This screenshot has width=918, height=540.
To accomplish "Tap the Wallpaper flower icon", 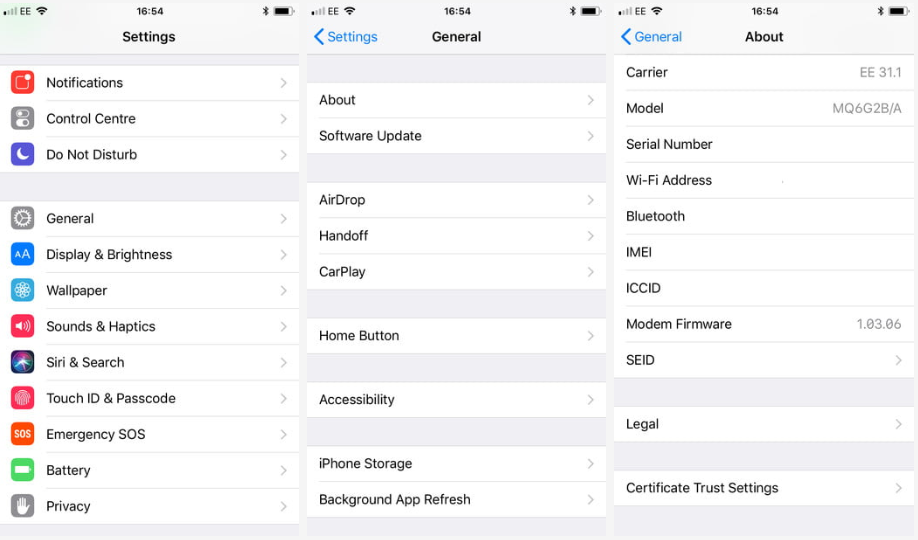I will (22, 290).
